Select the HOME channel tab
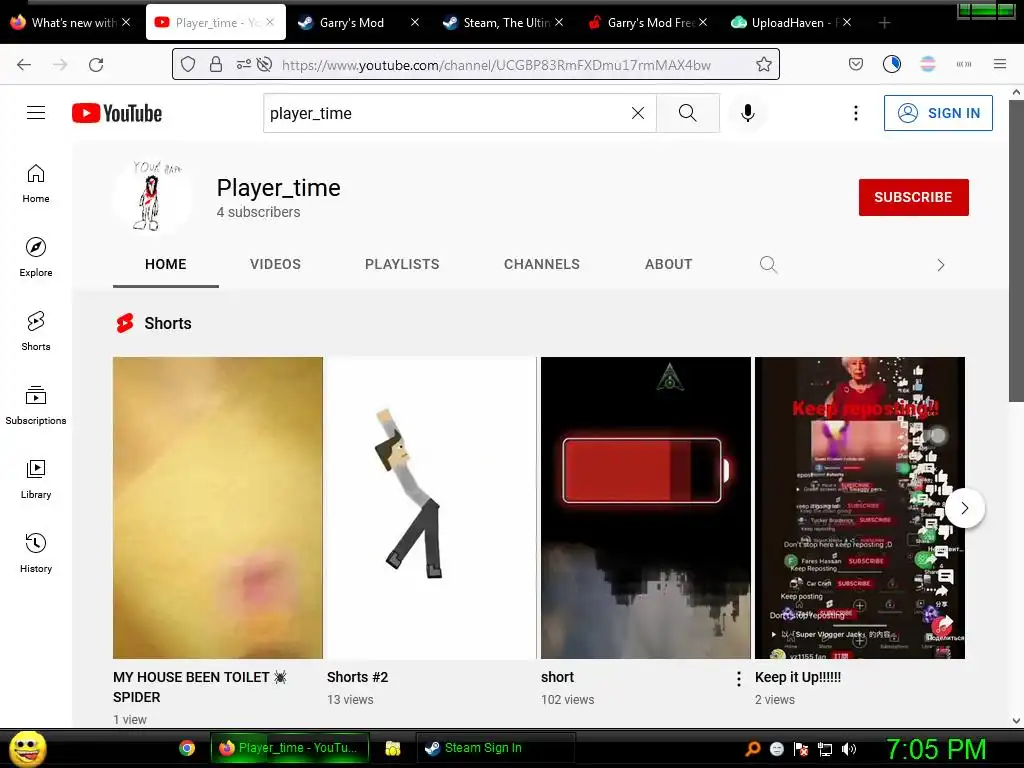The image size is (1024, 768). point(166,264)
